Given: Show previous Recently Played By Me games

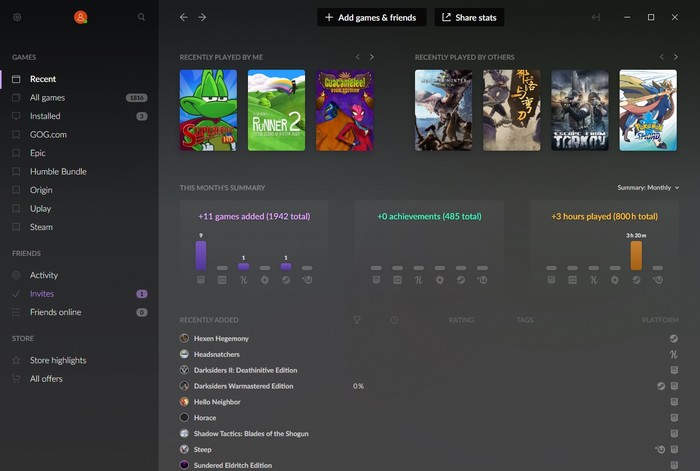Looking at the screenshot, I should point(358,57).
